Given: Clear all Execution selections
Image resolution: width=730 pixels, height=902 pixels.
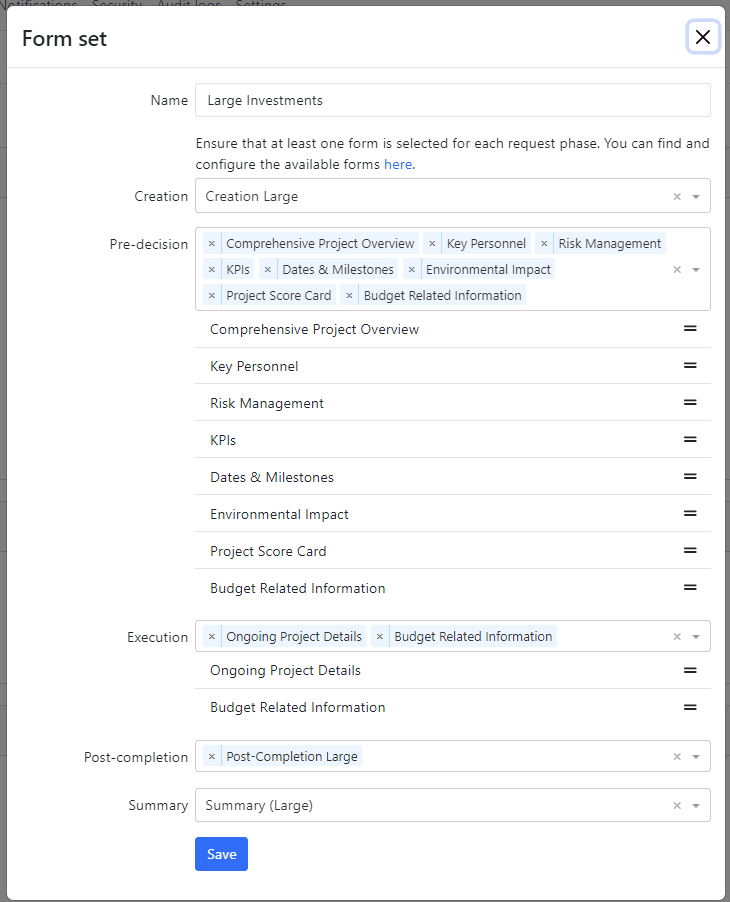Looking at the screenshot, I should pyautogui.click(x=677, y=637).
